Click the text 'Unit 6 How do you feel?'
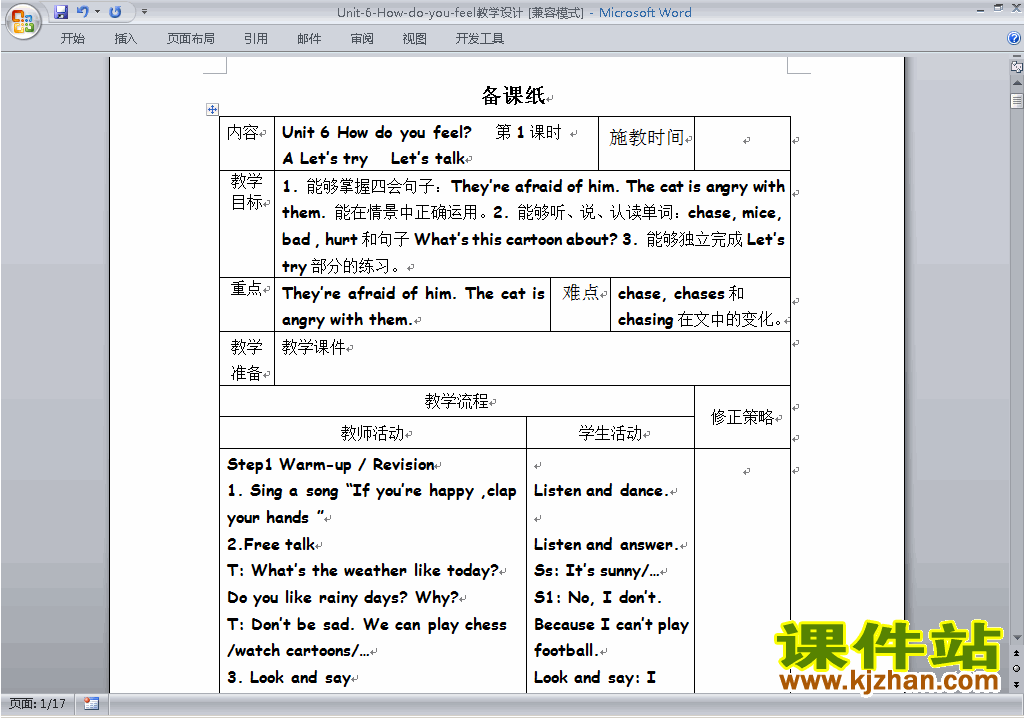1024x718 pixels. tap(376, 132)
